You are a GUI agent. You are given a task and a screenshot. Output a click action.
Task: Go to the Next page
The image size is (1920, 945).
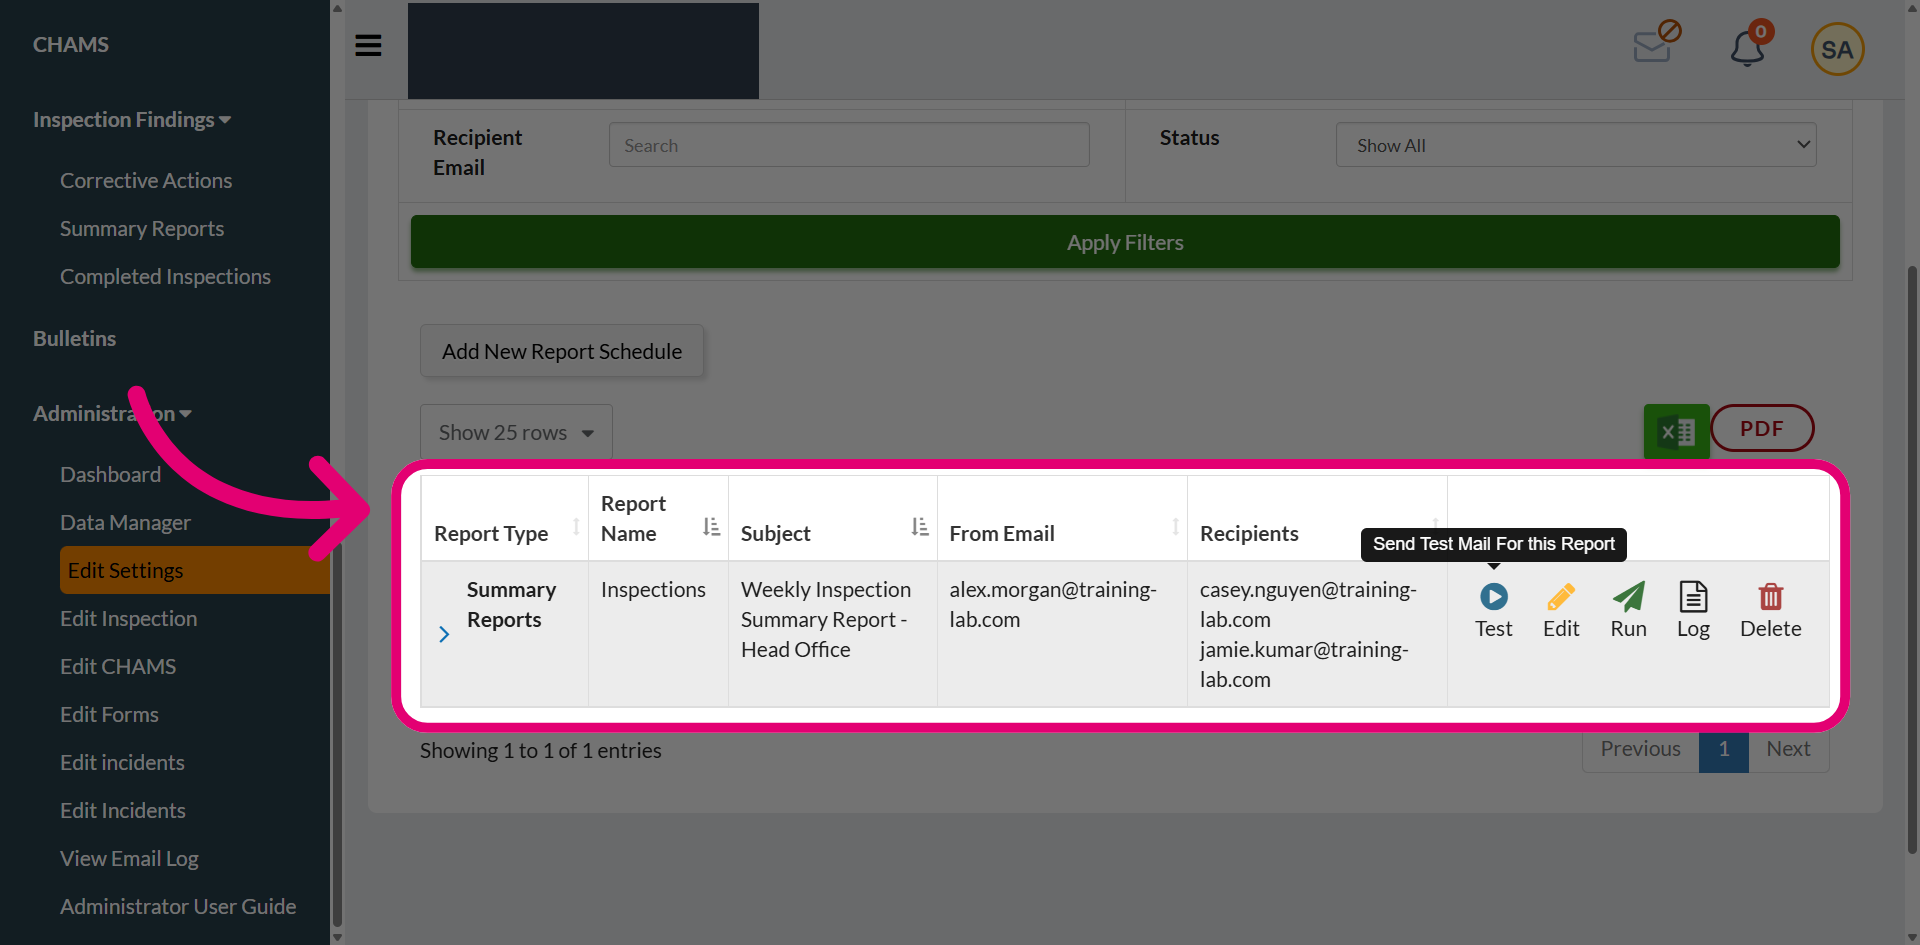[1788, 749]
